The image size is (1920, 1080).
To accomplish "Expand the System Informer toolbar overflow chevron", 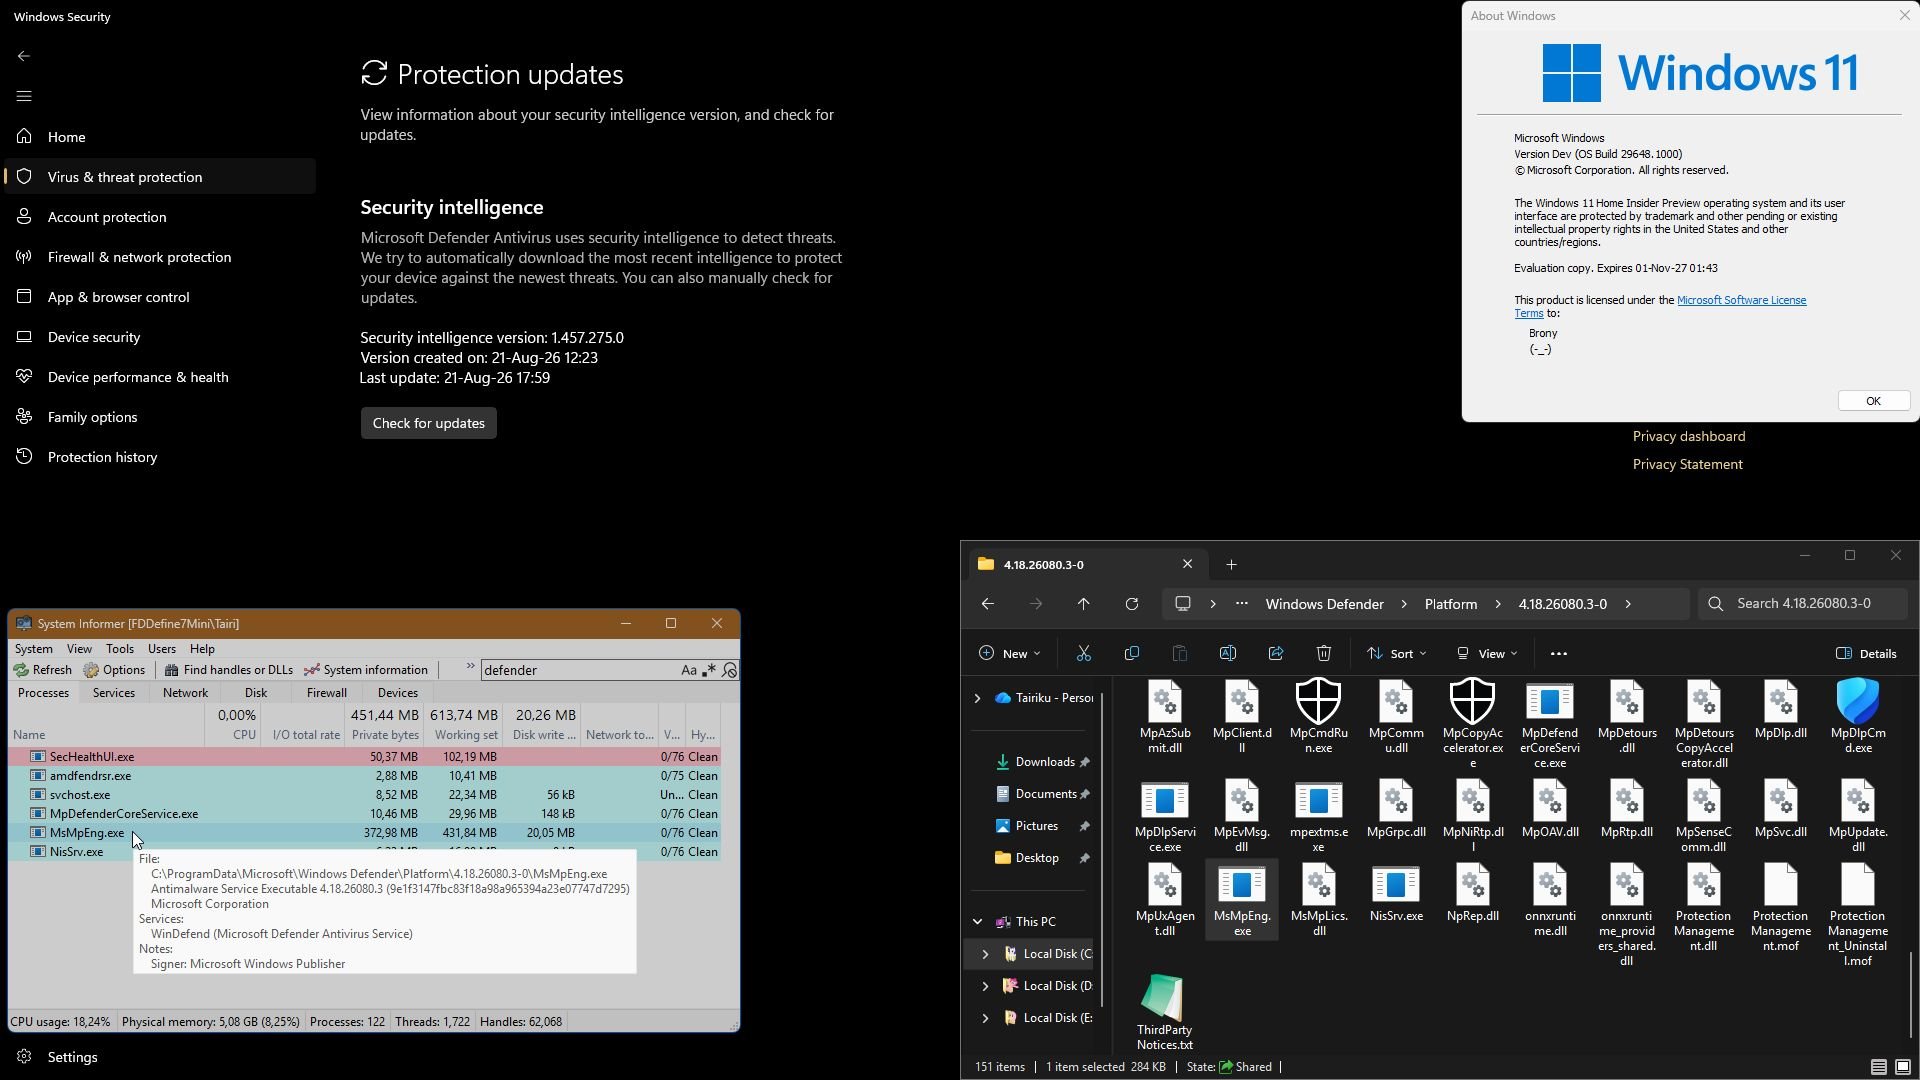I will (470, 667).
